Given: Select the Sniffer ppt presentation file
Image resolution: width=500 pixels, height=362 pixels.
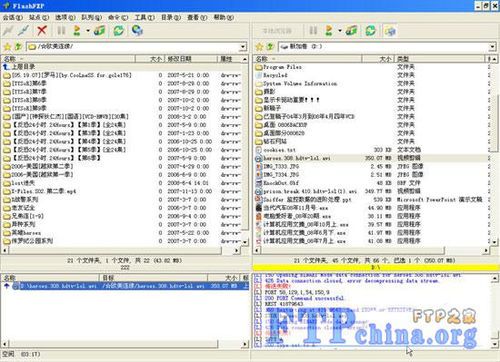Looking at the screenshot, I should click(x=303, y=199).
